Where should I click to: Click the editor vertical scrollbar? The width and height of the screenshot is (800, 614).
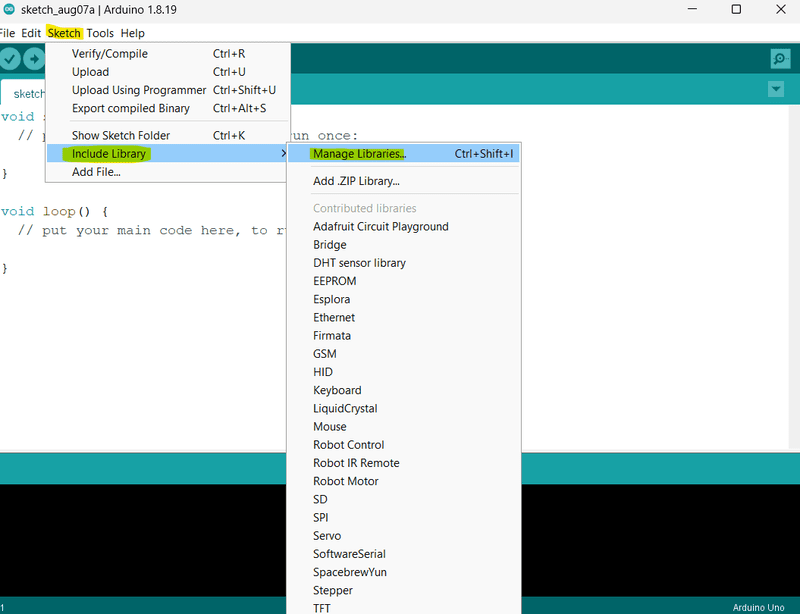click(794, 277)
